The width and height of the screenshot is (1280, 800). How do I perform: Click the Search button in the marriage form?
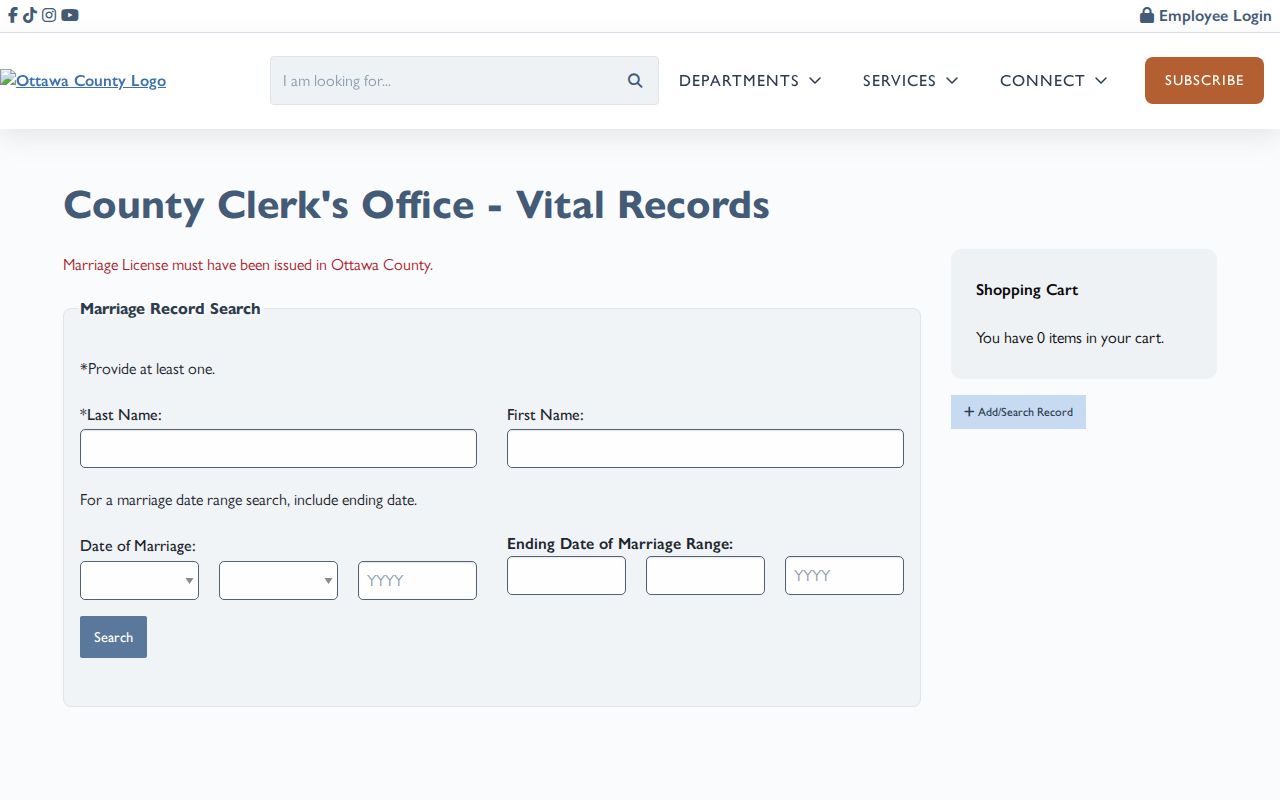coord(113,637)
